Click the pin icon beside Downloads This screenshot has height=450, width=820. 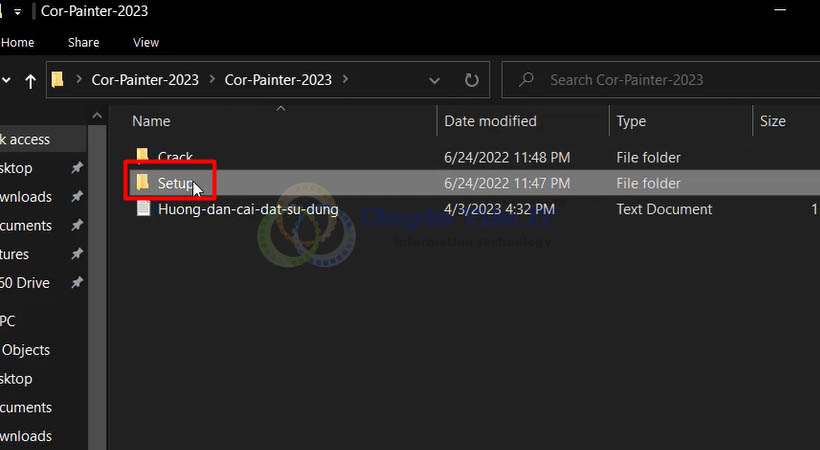(77, 197)
